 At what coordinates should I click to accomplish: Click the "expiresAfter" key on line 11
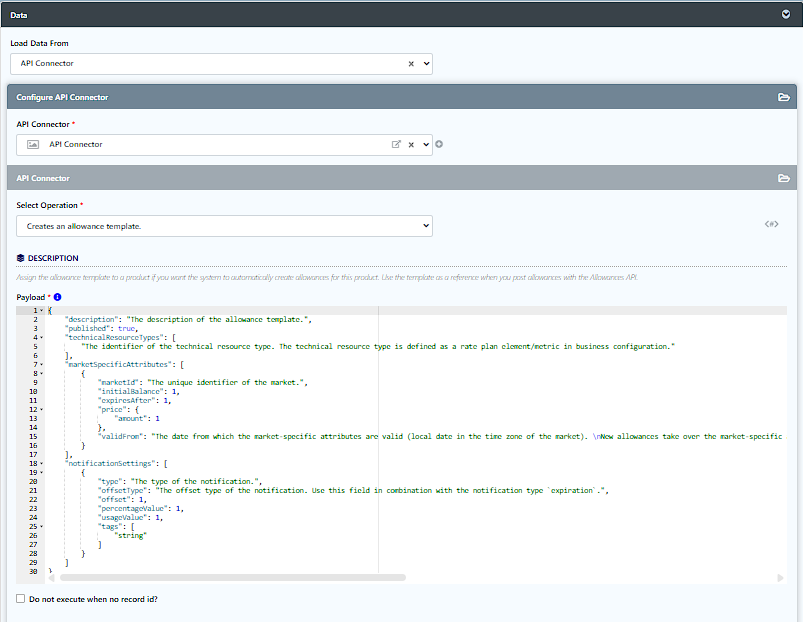coord(126,400)
